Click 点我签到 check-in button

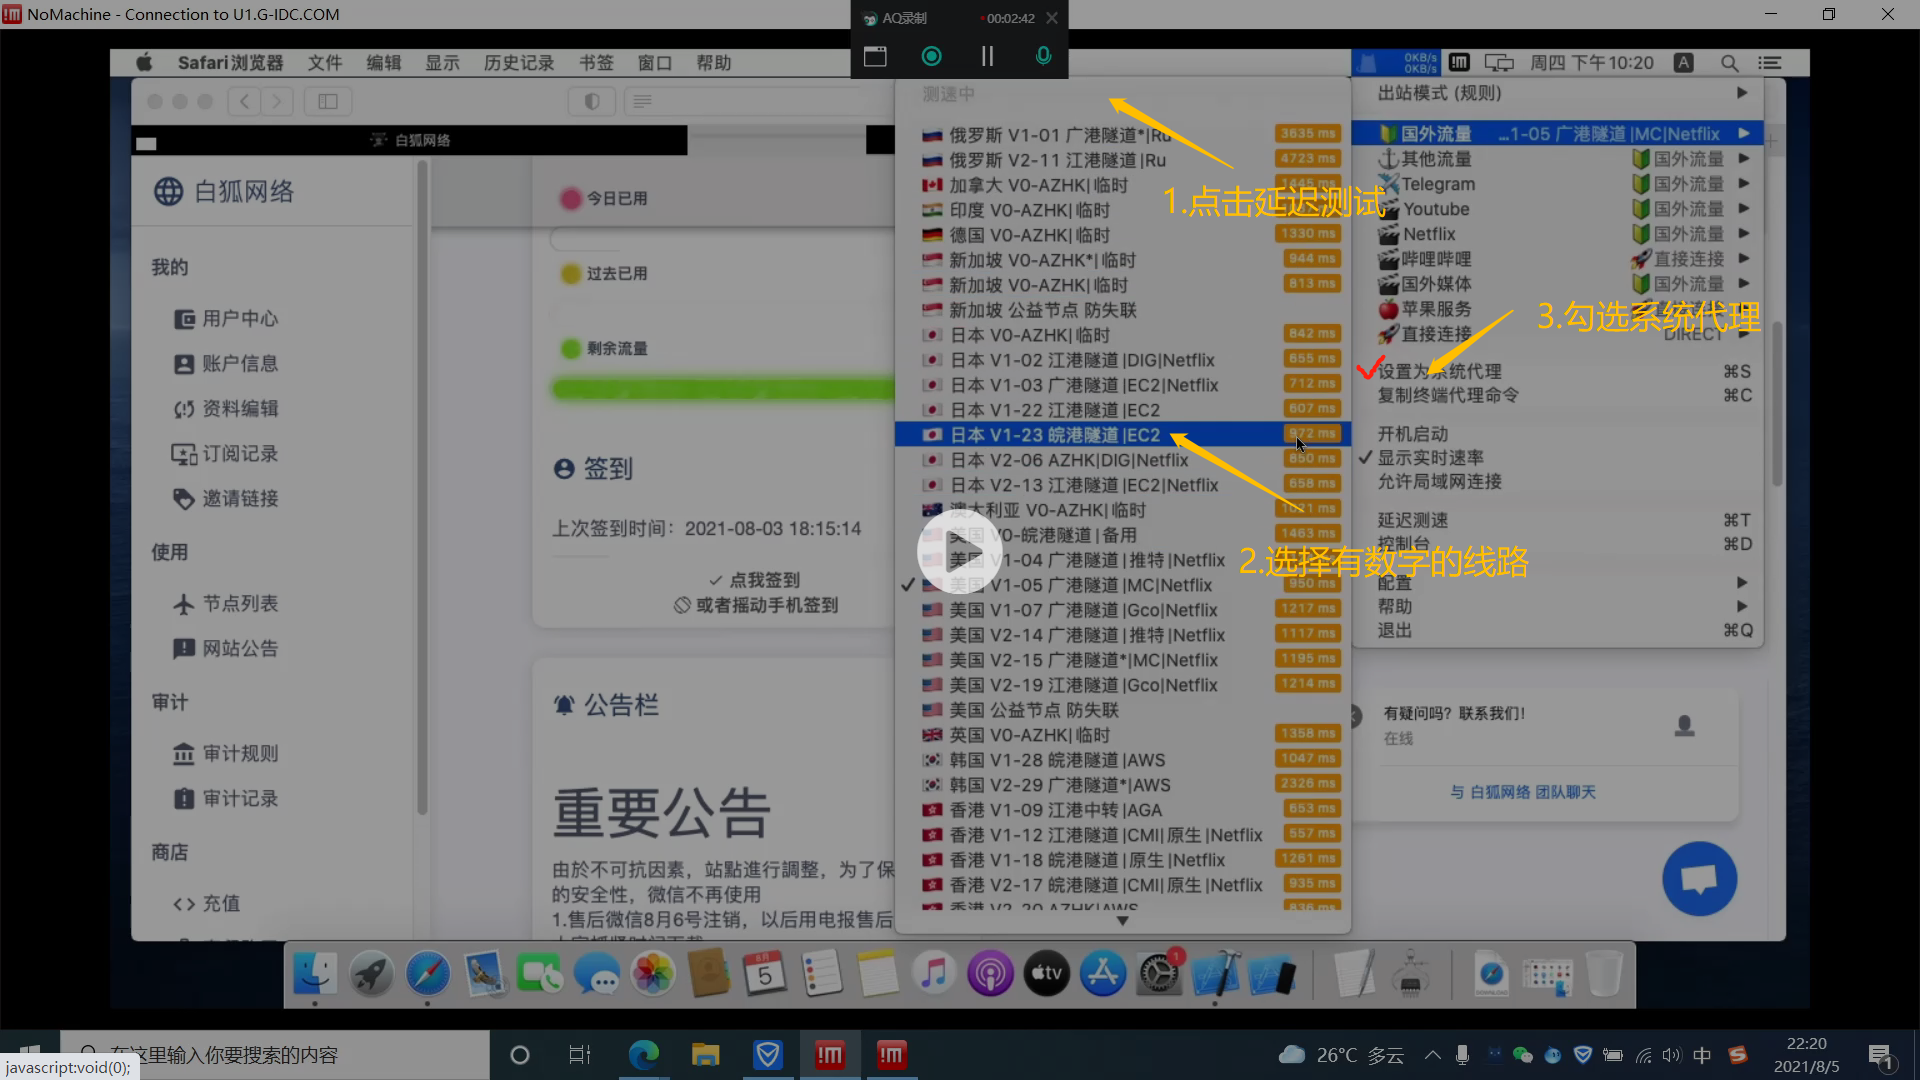coord(754,580)
